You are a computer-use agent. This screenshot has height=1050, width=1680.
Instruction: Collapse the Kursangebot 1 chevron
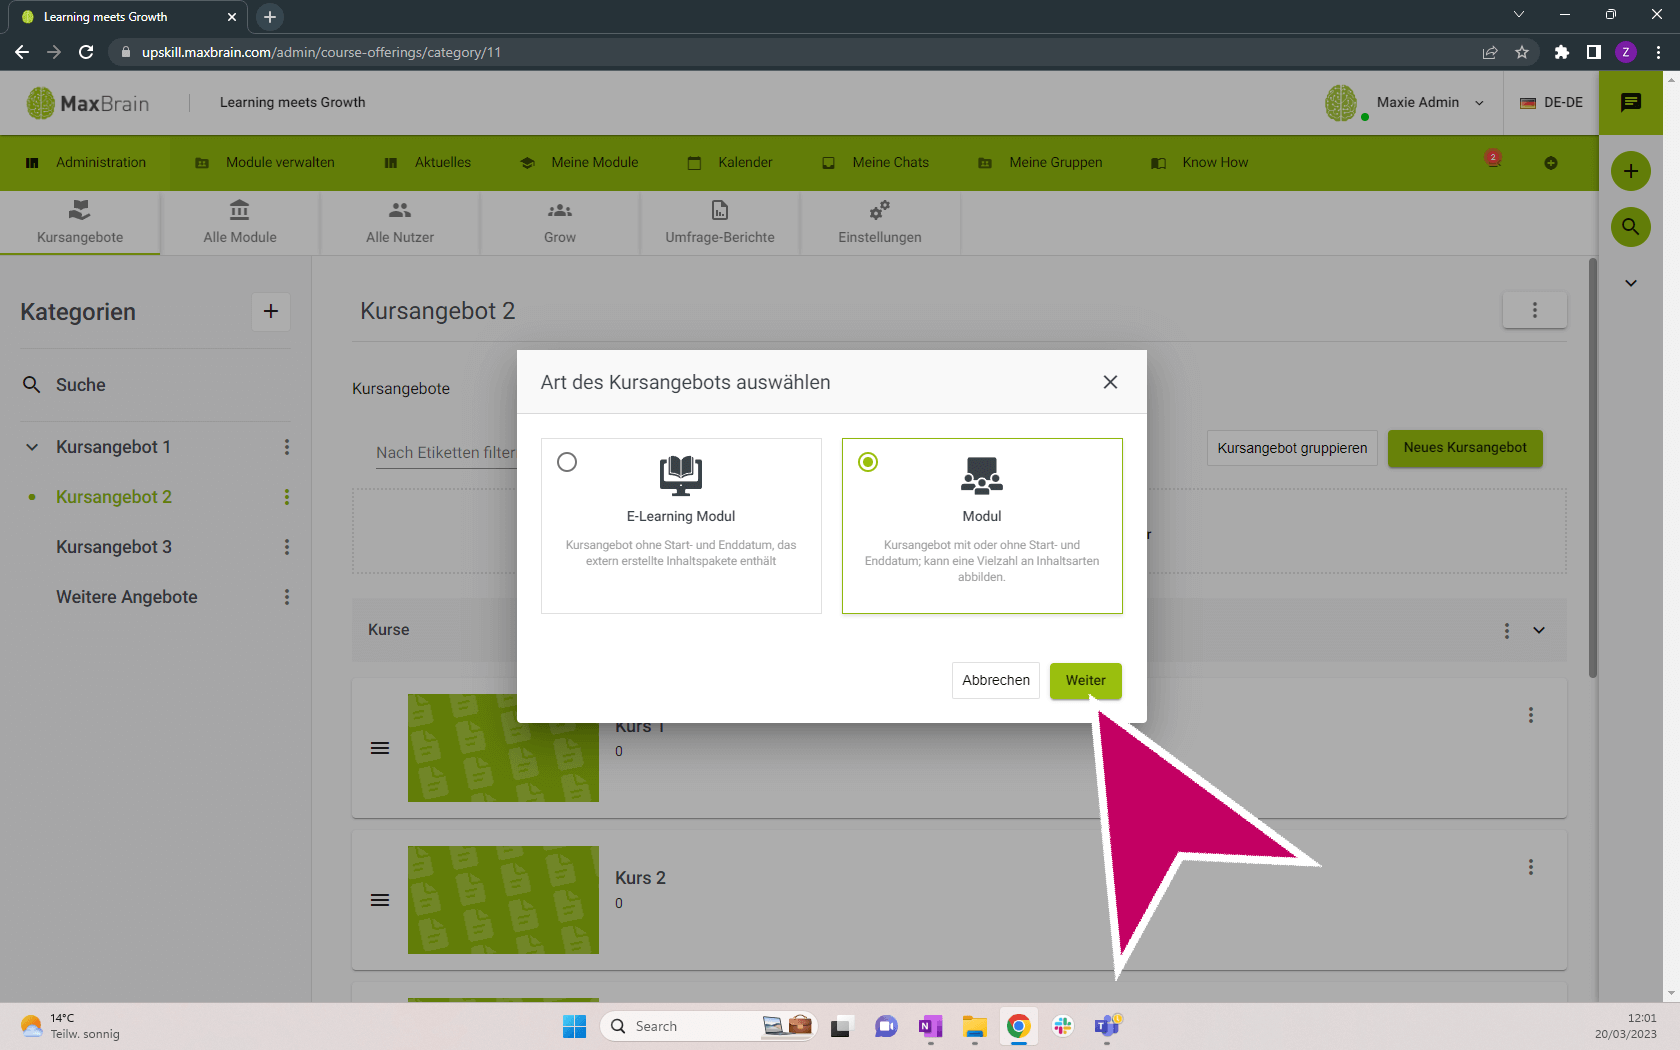[x=32, y=447]
